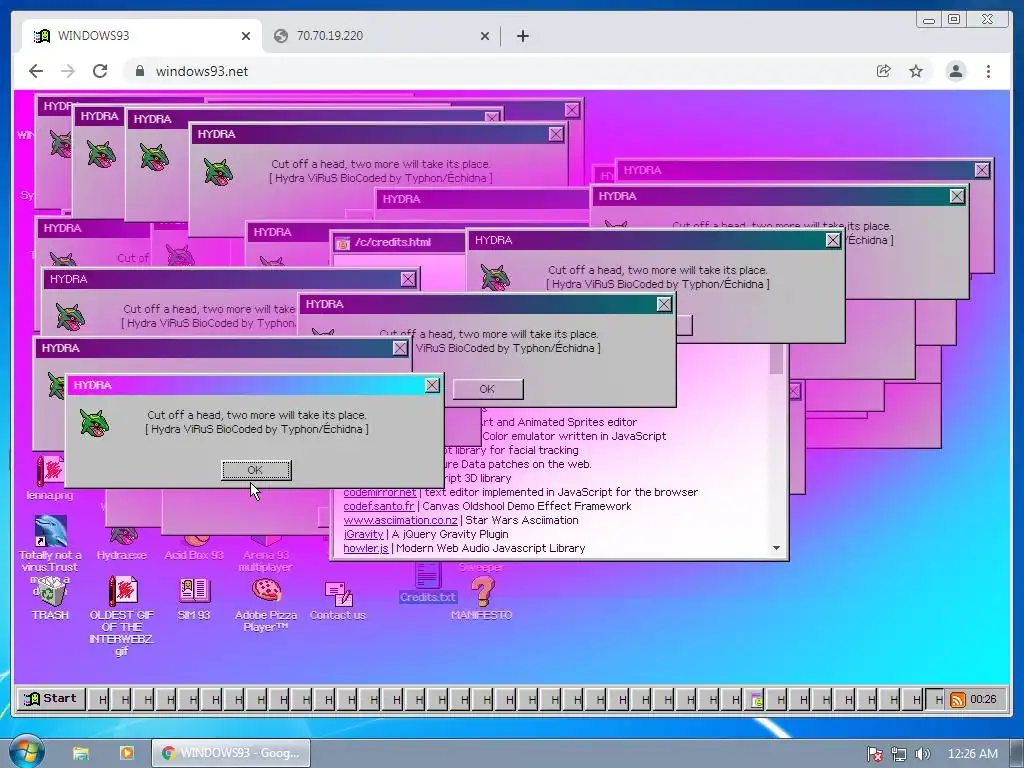The image size is (1024, 768).
Task: Close the WINDOWS93 tab
Action: pos(246,36)
